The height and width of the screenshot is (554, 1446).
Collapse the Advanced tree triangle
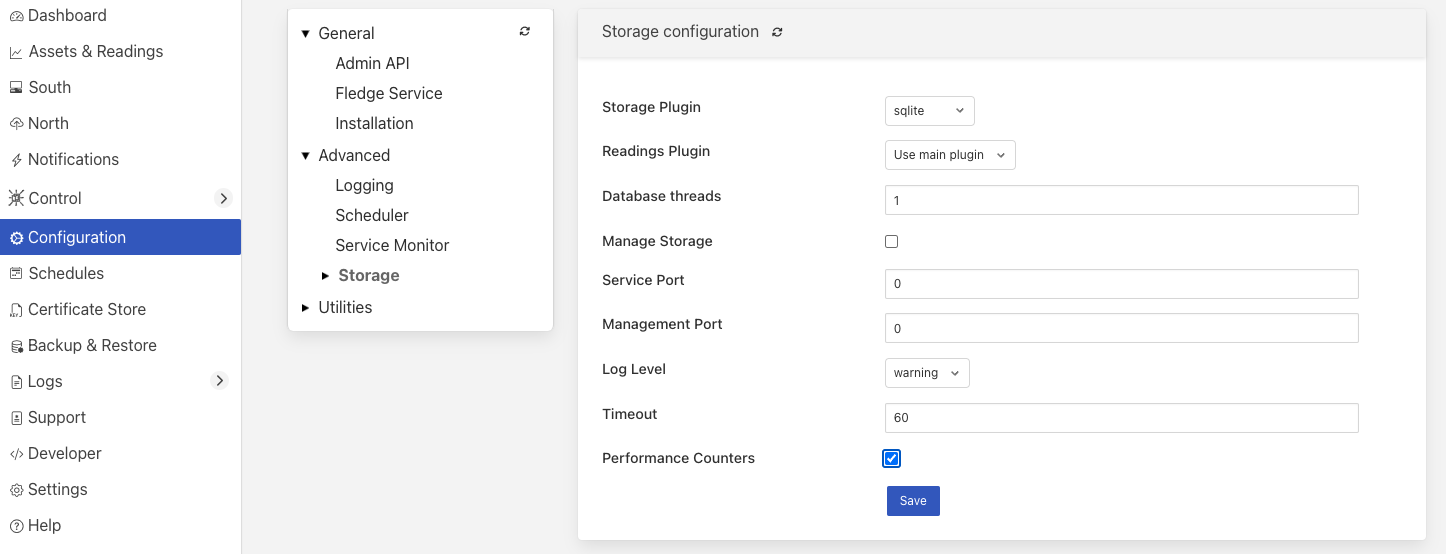[306, 156]
